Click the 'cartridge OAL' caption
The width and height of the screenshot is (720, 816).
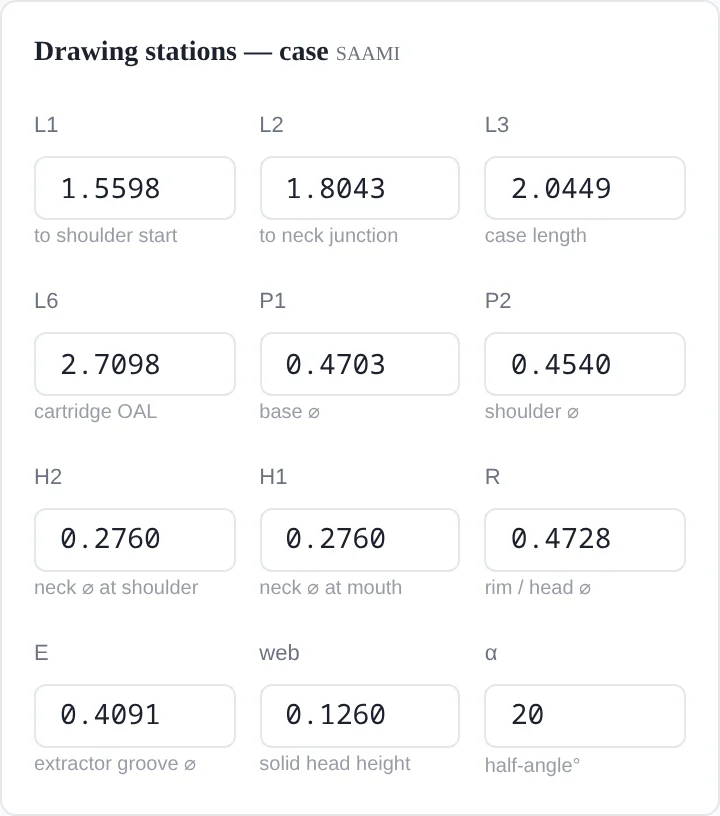click(x=95, y=412)
